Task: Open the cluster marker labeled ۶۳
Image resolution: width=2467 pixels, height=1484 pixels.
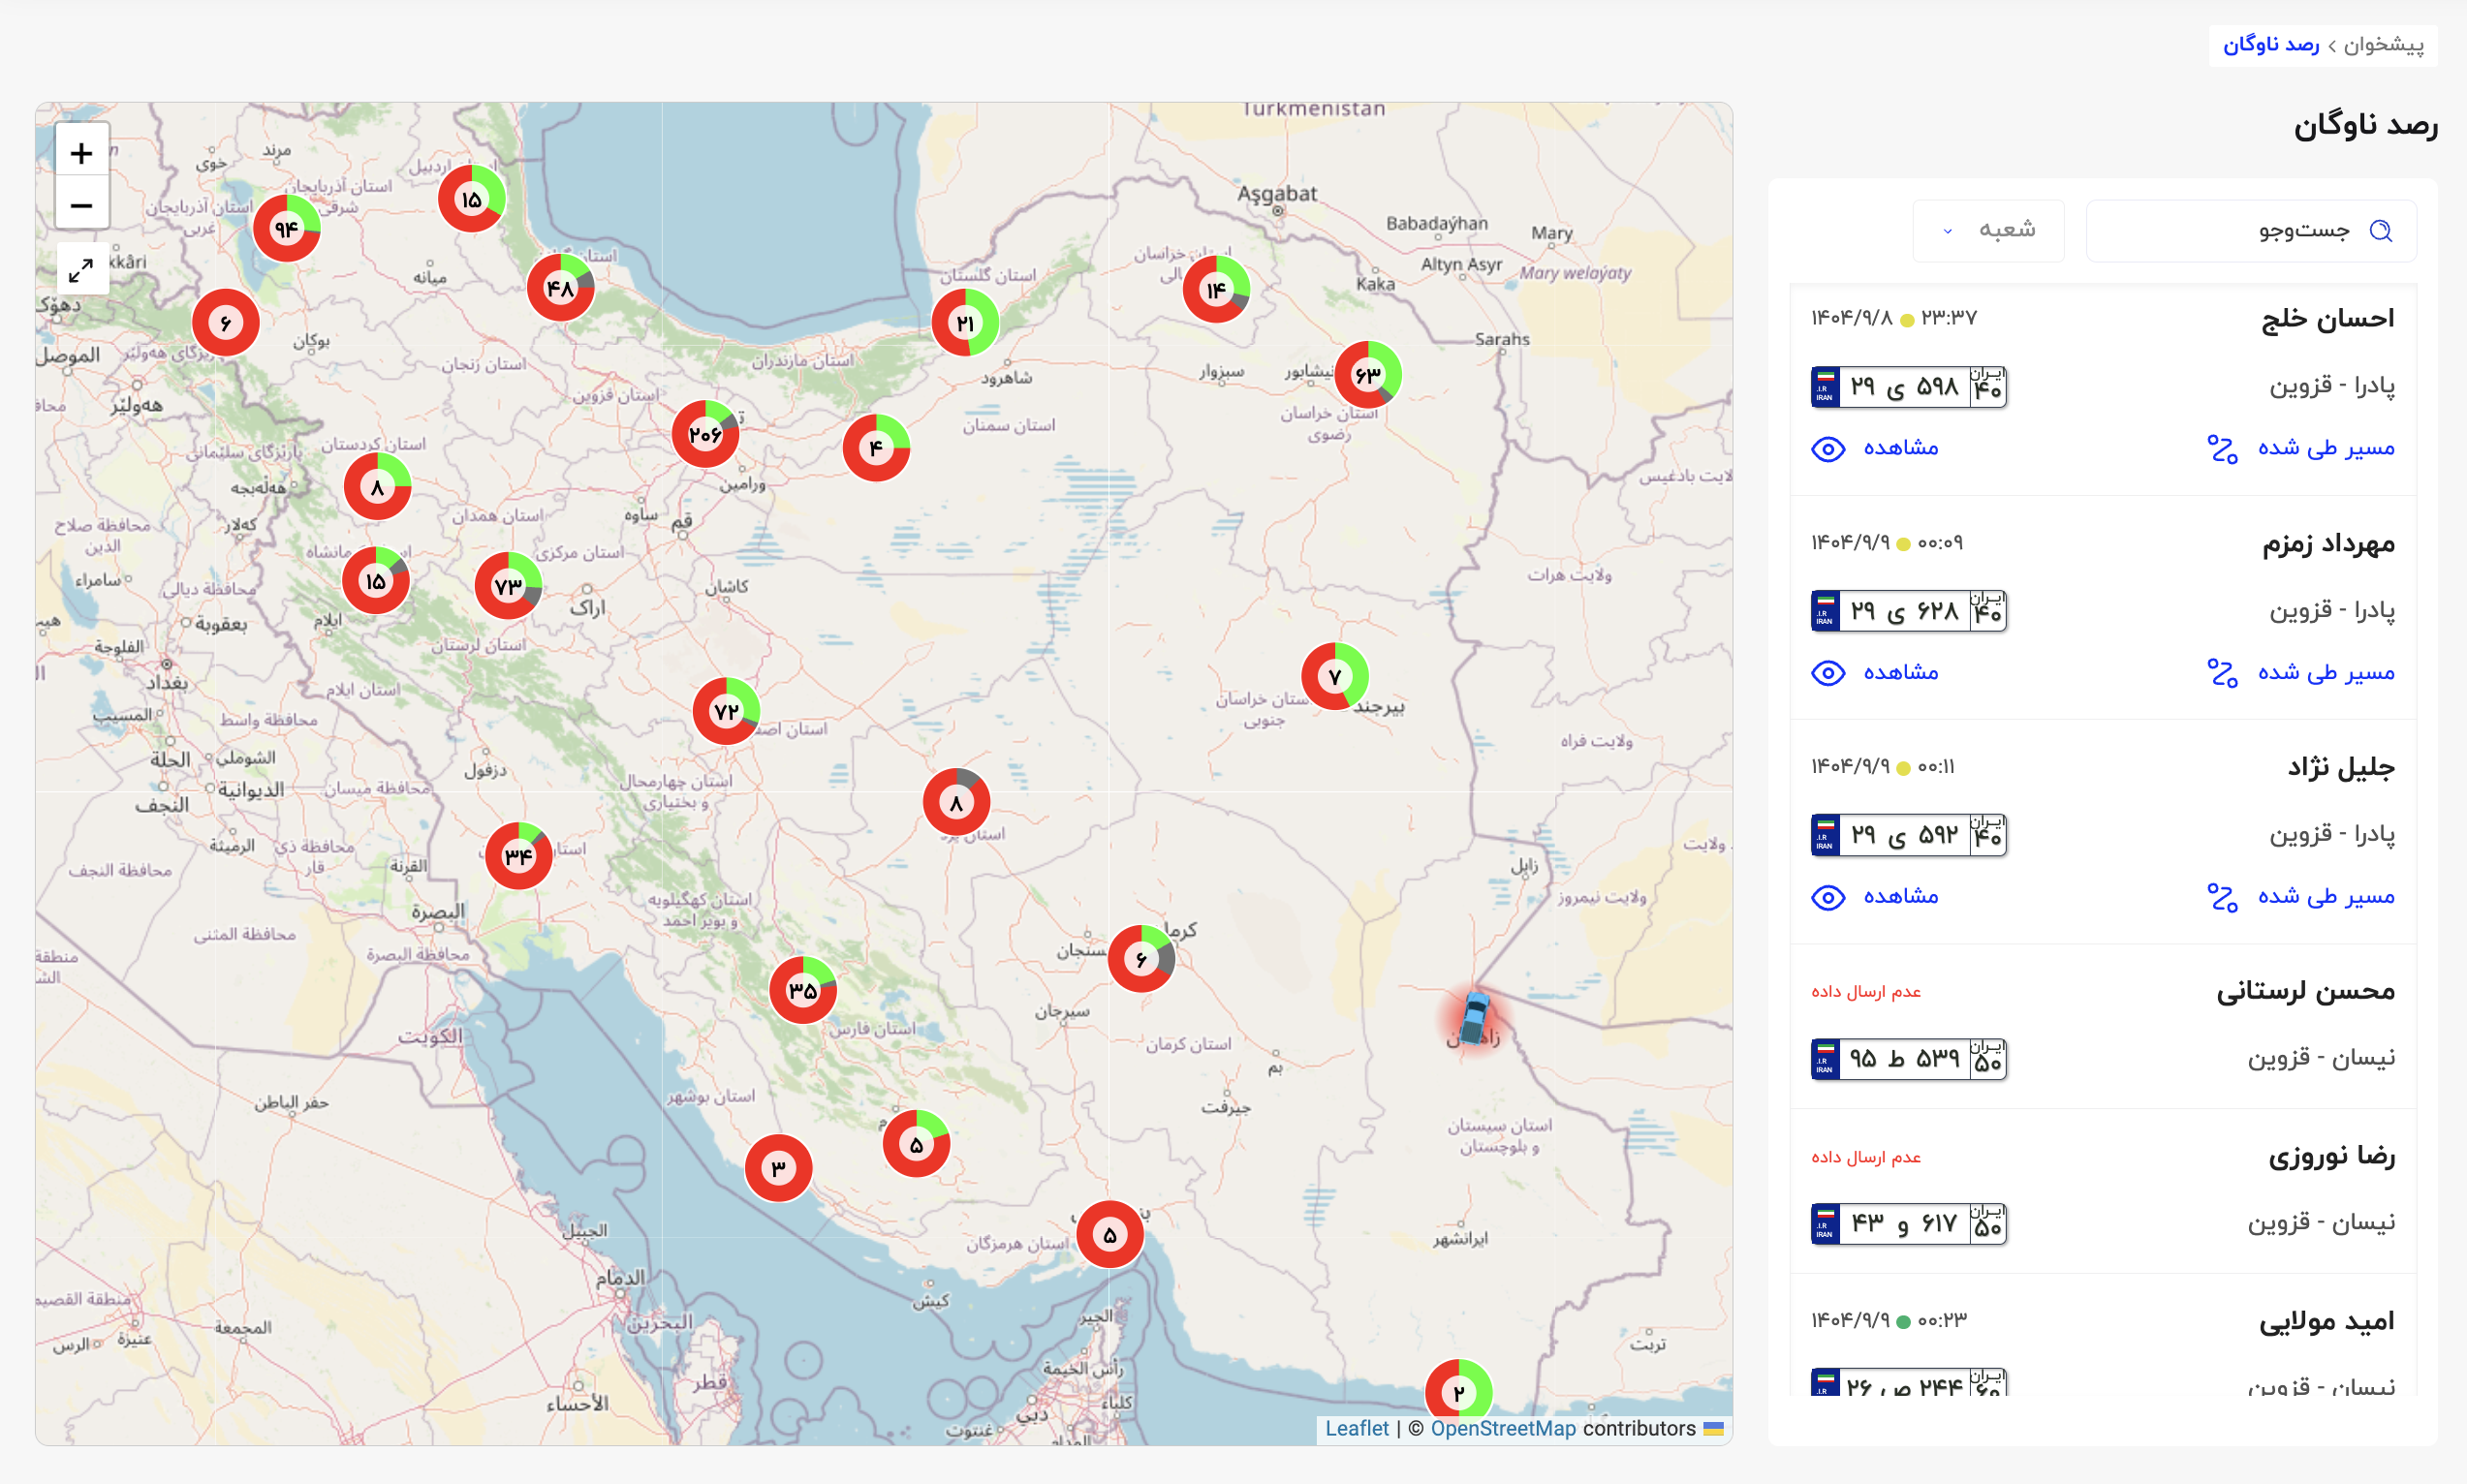Action: [x=1368, y=375]
